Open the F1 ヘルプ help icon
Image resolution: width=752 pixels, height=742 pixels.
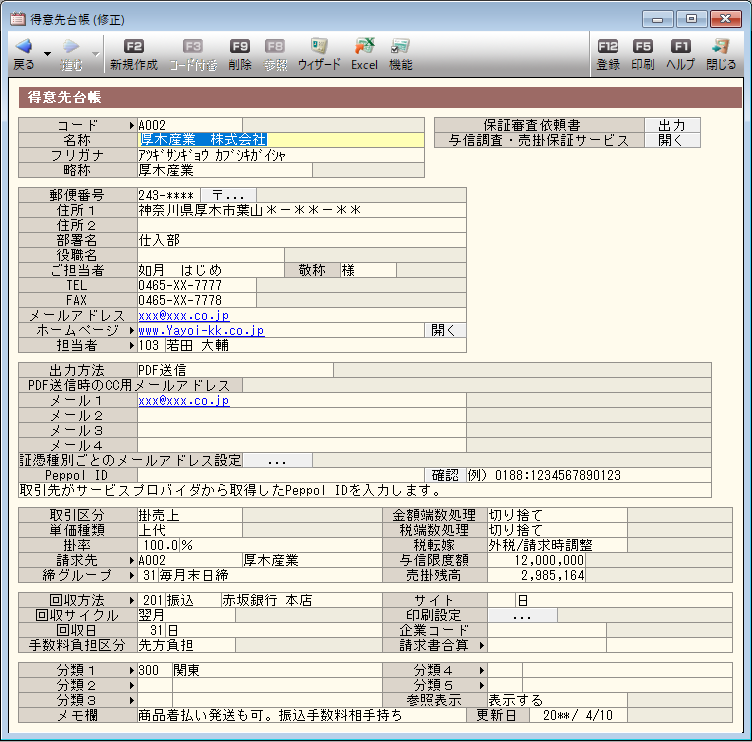(681, 46)
